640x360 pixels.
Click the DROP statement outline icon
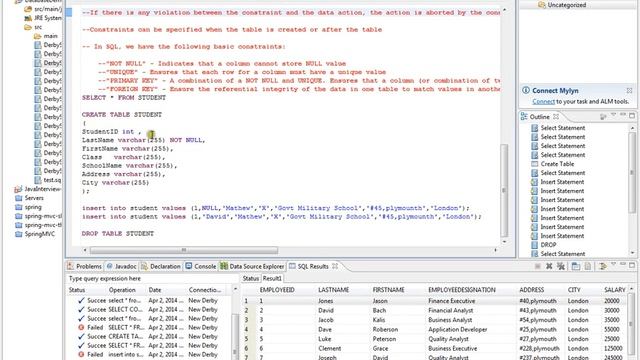(534, 244)
